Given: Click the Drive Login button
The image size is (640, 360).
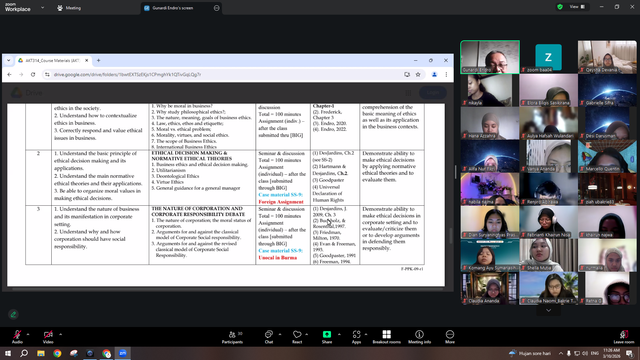Looking at the screenshot, I should point(433,93).
